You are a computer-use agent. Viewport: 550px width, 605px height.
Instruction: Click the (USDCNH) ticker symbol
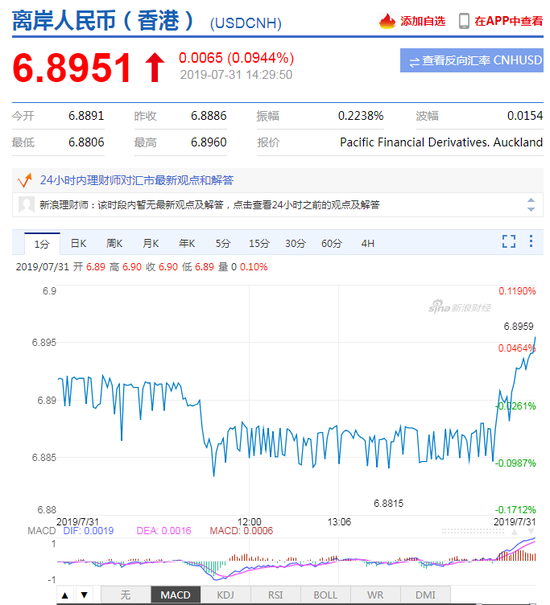[x=245, y=23]
